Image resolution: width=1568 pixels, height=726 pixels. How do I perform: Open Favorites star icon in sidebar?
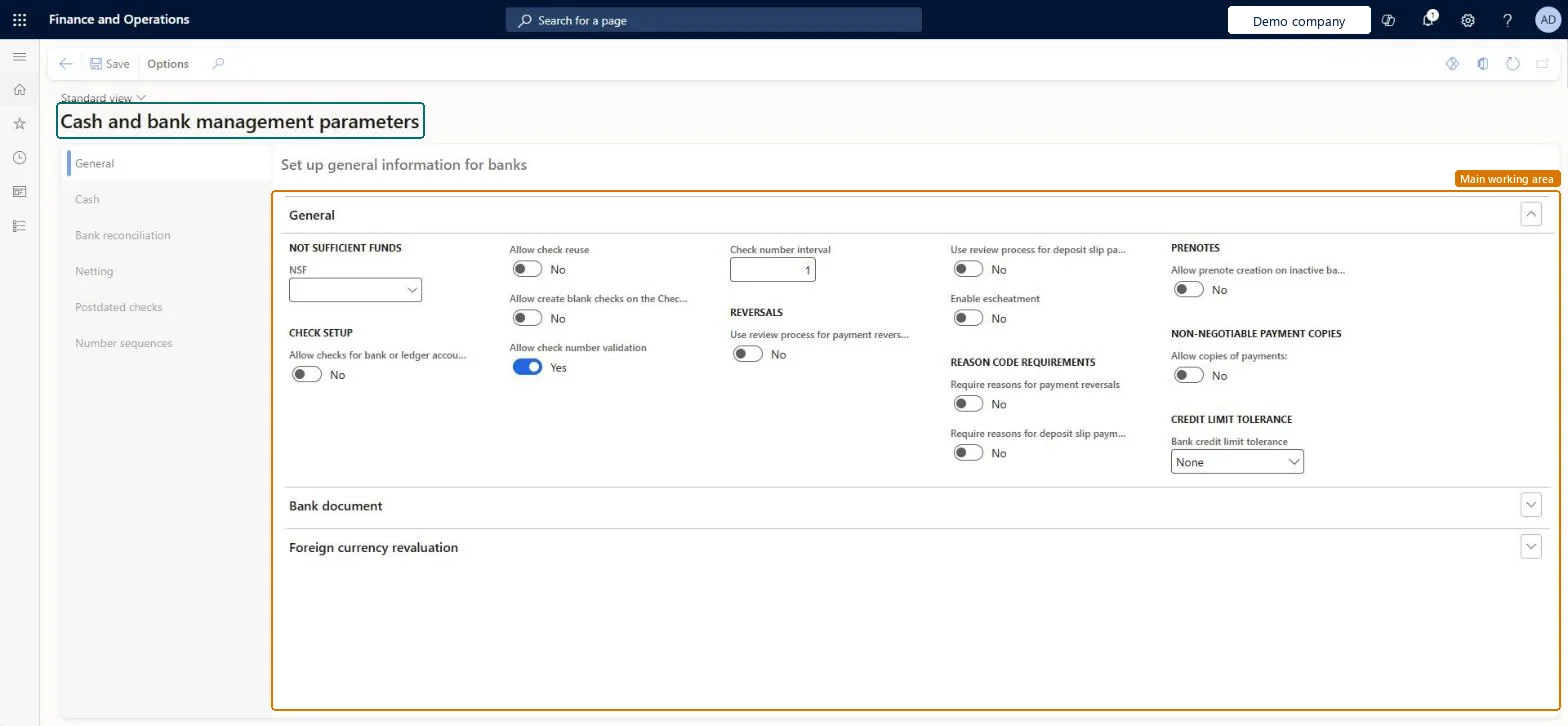click(19, 124)
